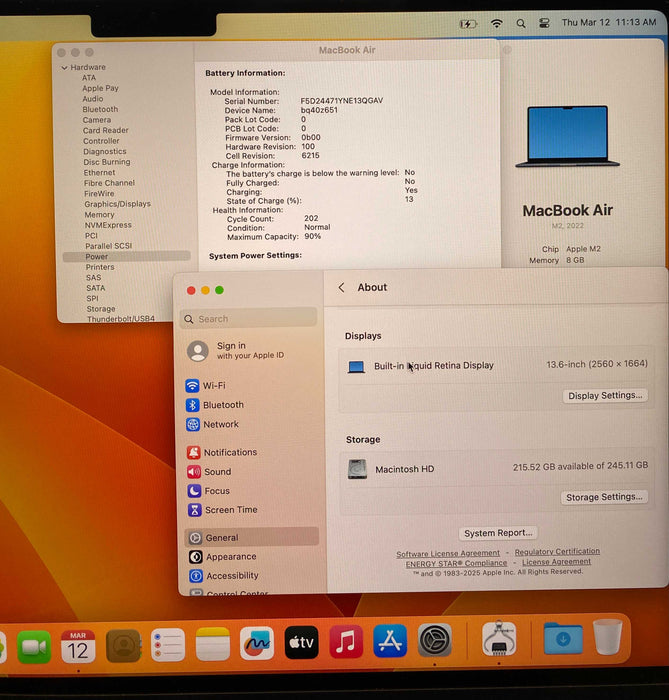Viewport: 669px width, 700px height.
Task: Select Audio in System Information sidebar
Action: [x=93, y=99]
